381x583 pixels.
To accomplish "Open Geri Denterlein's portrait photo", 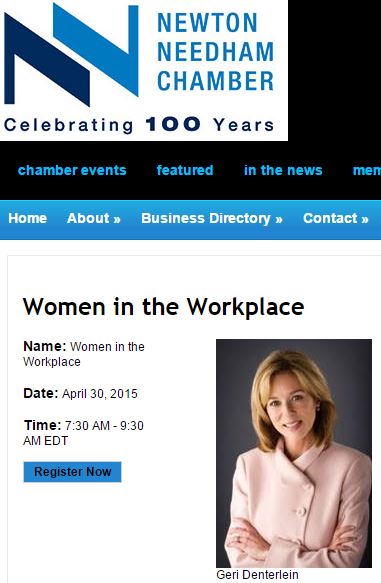I will 294,453.
